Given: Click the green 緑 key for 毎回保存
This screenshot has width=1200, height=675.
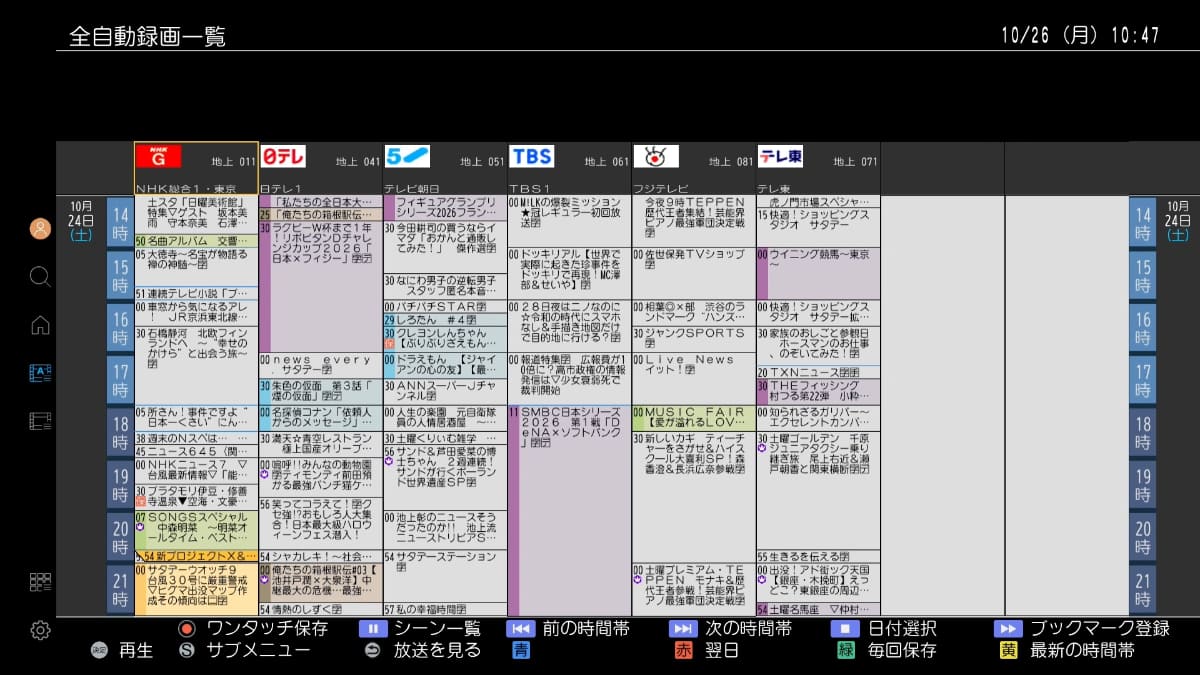Looking at the screenshot, I should pyautogui.click(x=846, y=651).
